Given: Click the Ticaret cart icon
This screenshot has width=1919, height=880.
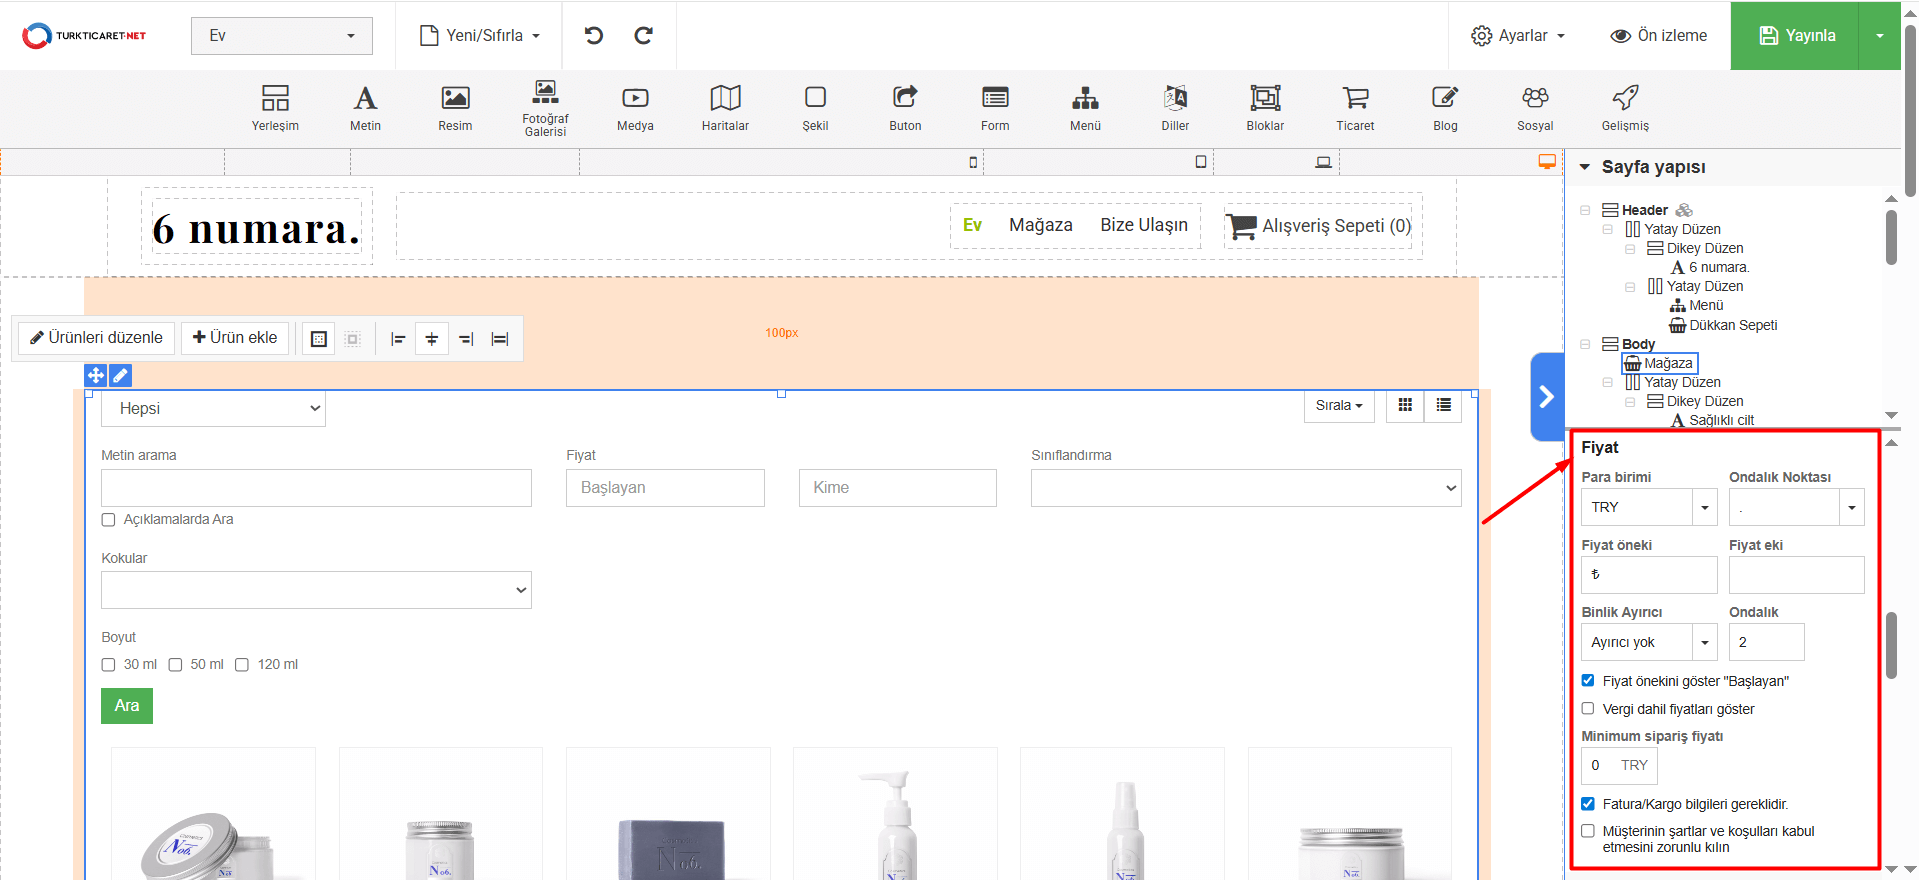Looking at the screenshot, I should point(1355,108).
